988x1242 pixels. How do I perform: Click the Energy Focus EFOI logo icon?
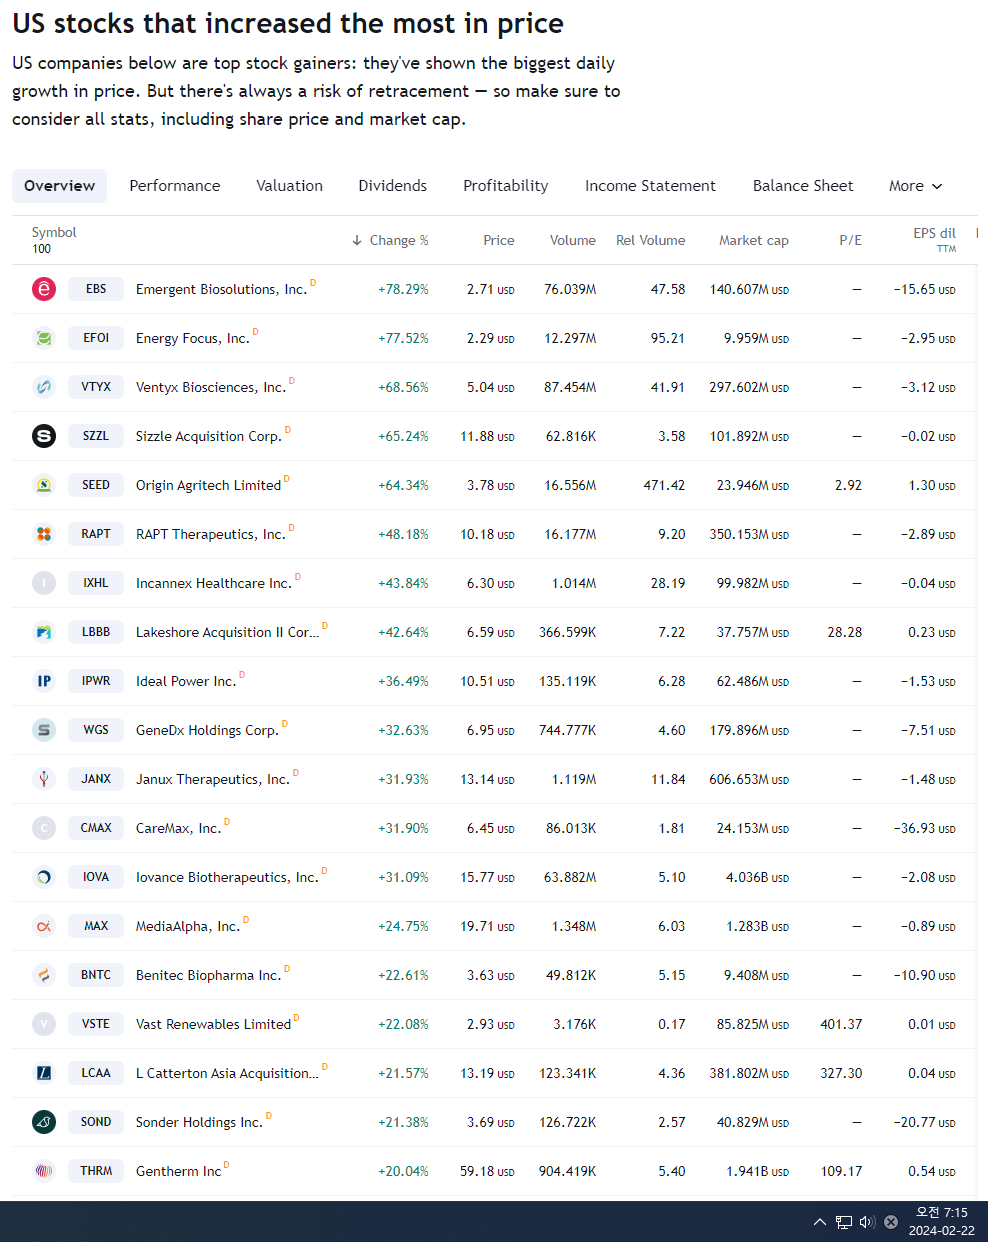click(44, 338)
